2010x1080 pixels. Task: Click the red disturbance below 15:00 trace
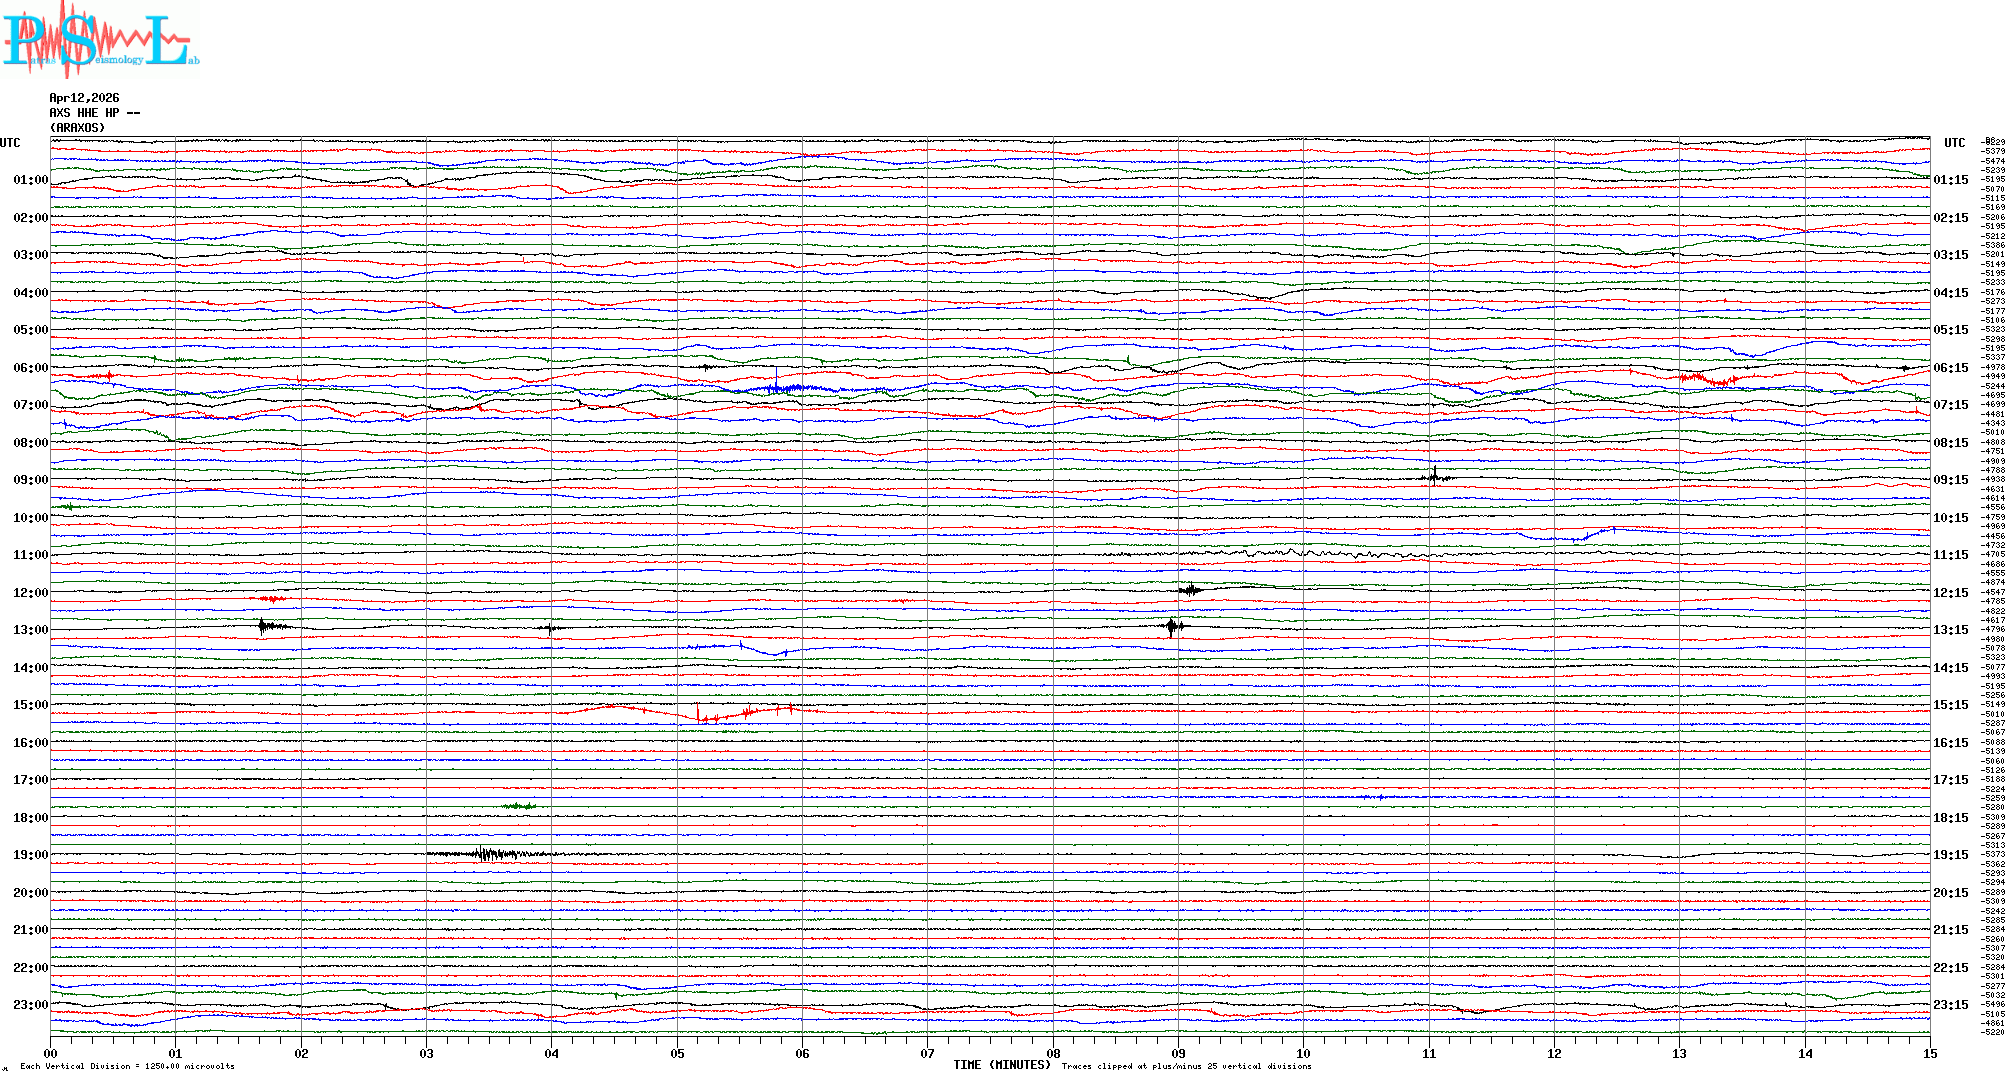pyautogui.click(x=700, y=715)
